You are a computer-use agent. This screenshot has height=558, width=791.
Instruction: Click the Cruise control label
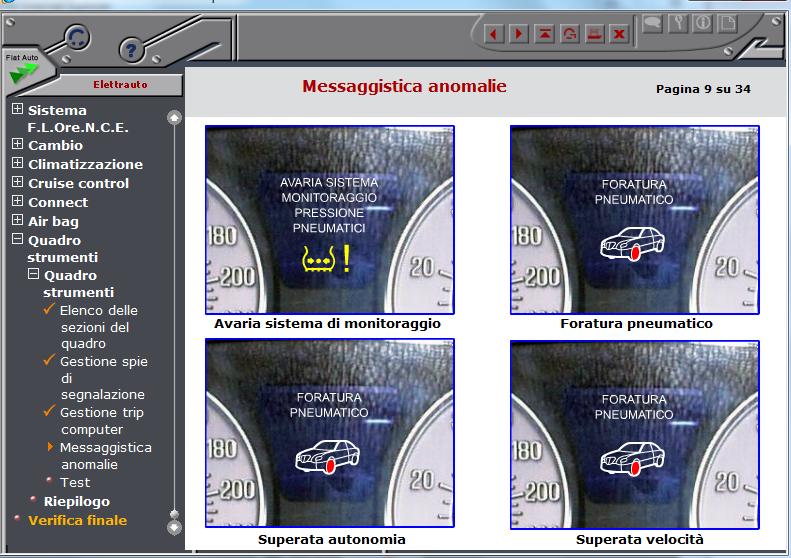click(78, 183)
